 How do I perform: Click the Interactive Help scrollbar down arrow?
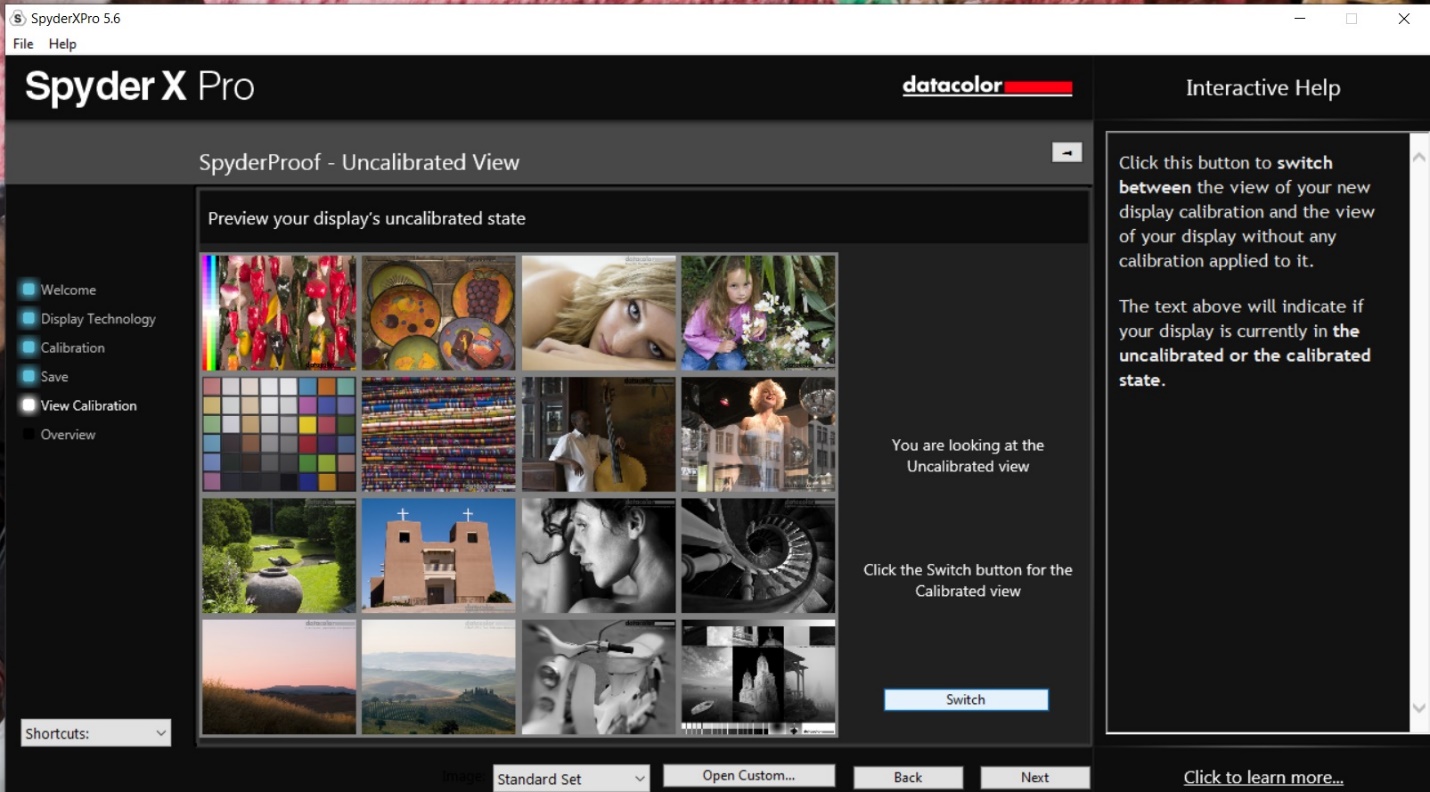tap(1419, 708)
